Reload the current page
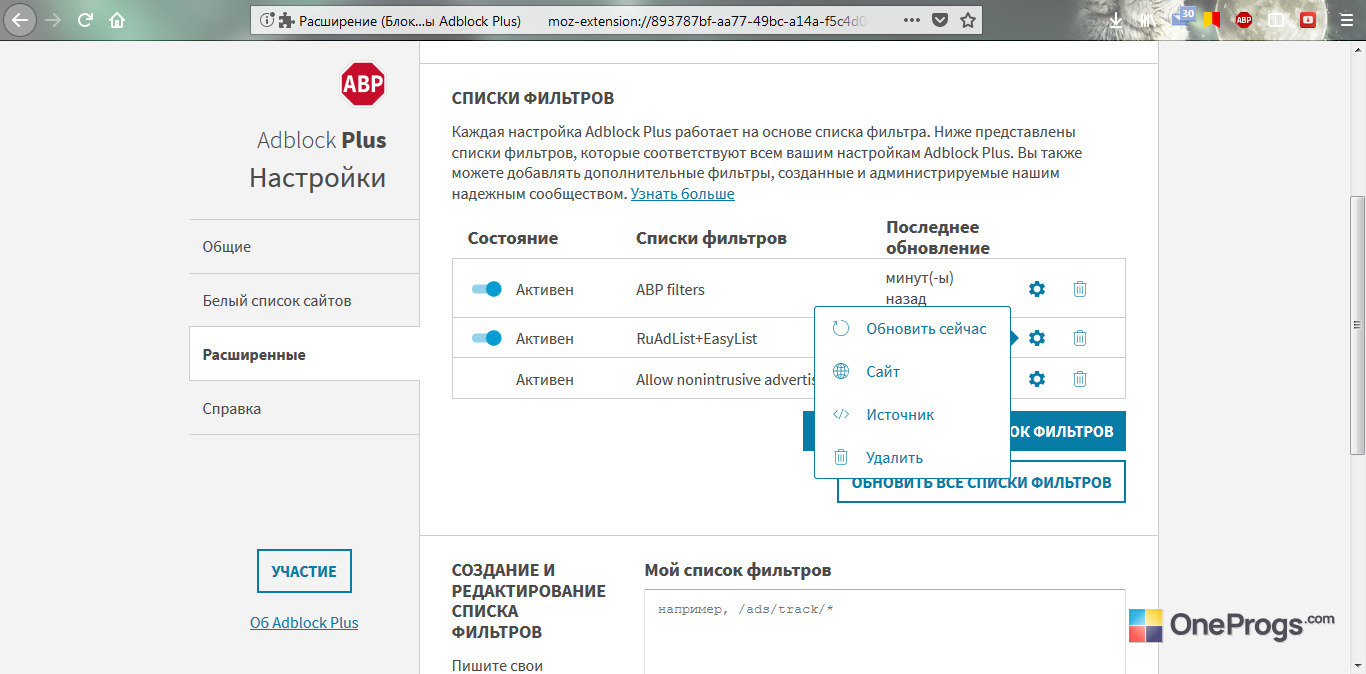 tap(86, 19)
